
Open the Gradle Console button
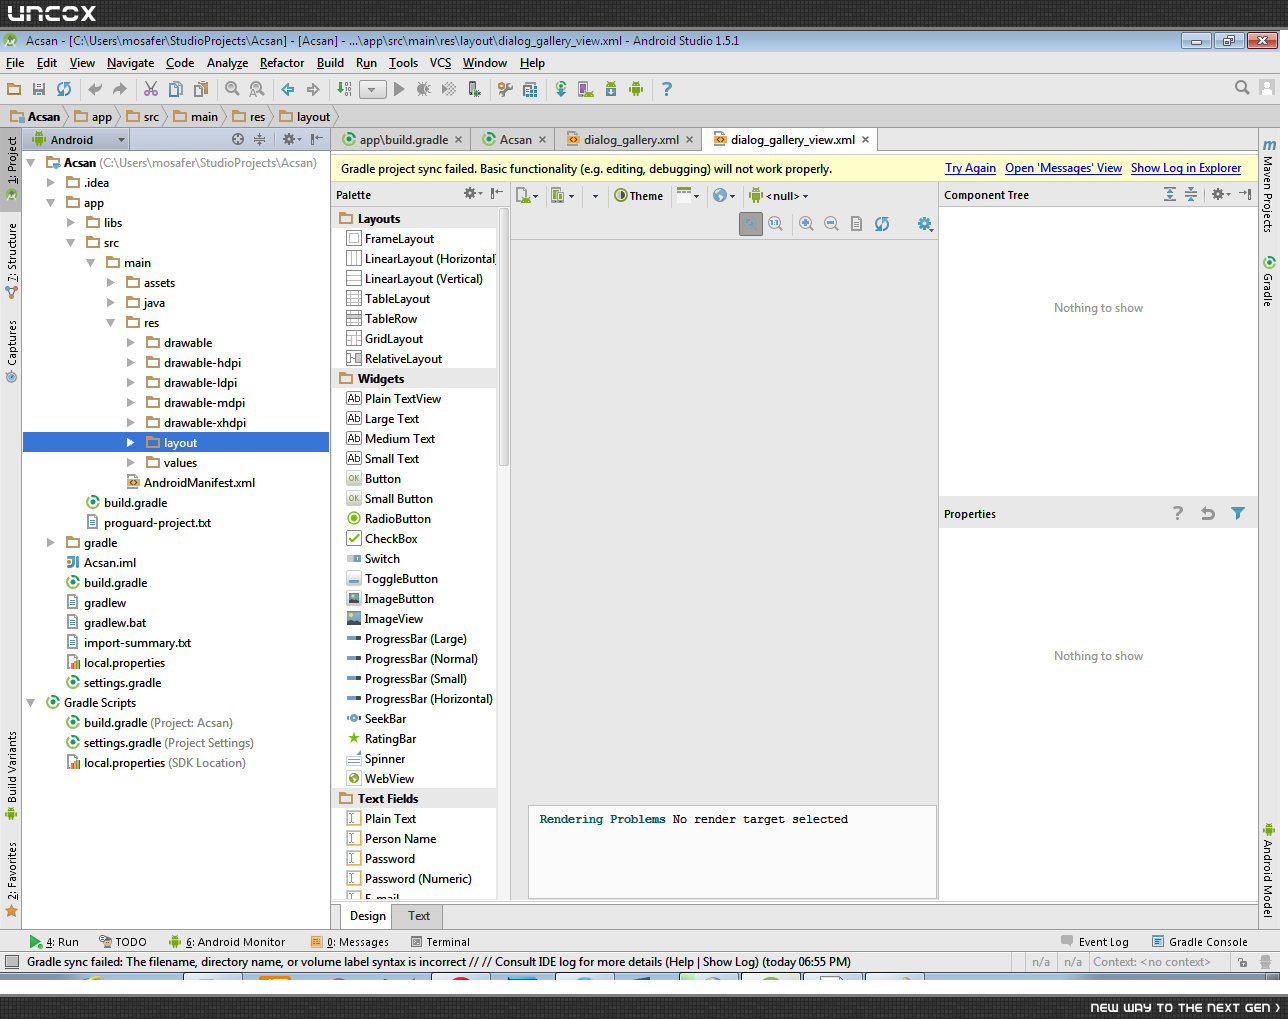coord(1199,942)
